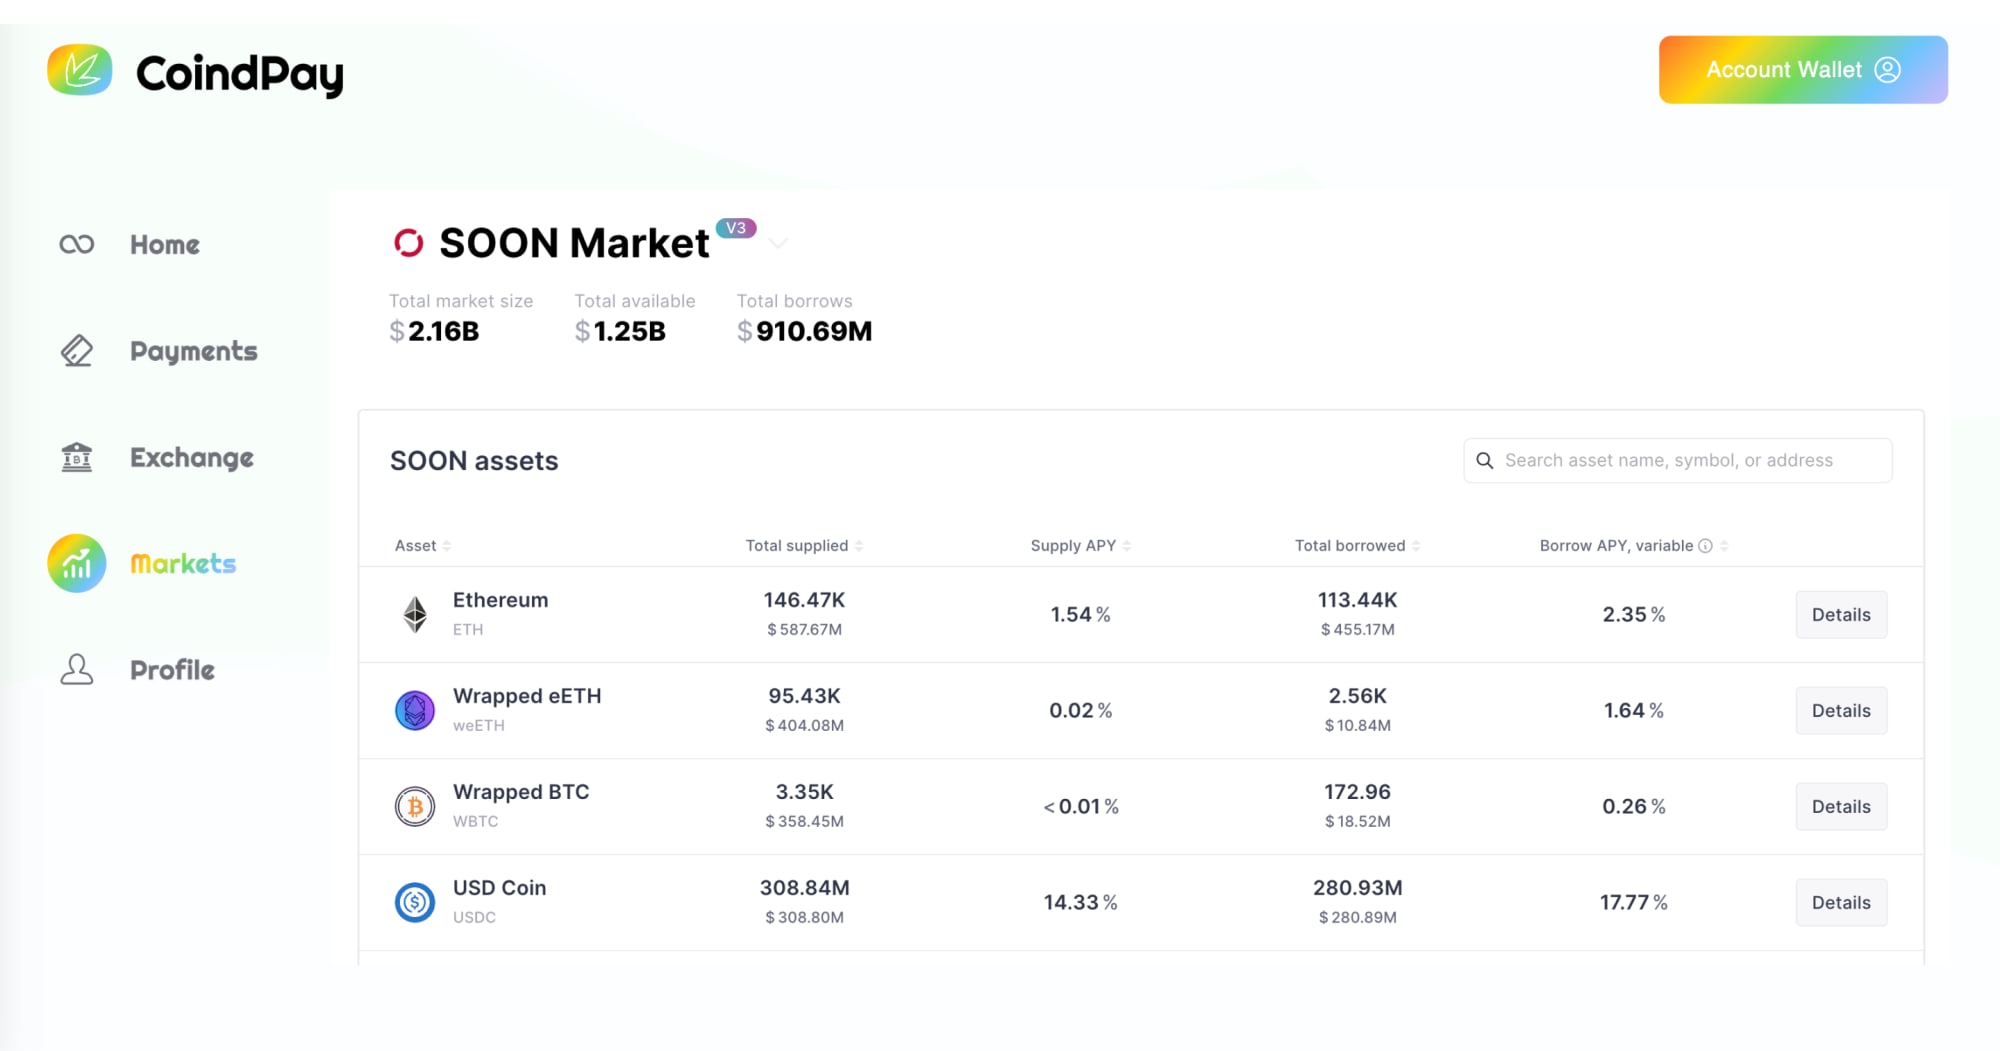
Task: Click the SOON Market circular logo
Action: (408, 242)
